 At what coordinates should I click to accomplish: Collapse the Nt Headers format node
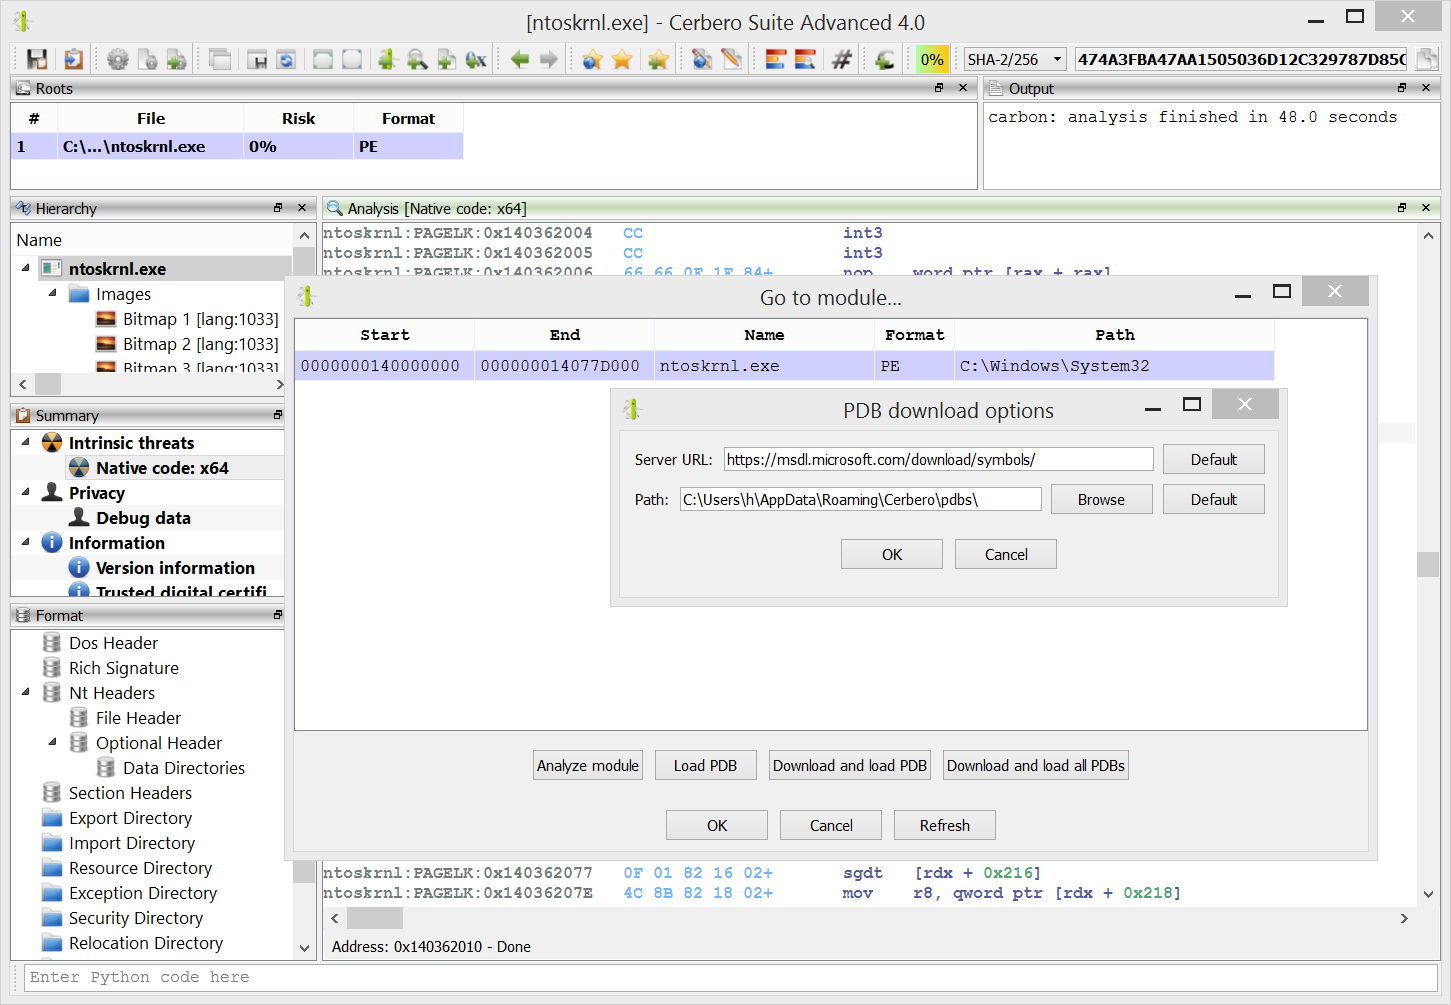tap(25, 692)
